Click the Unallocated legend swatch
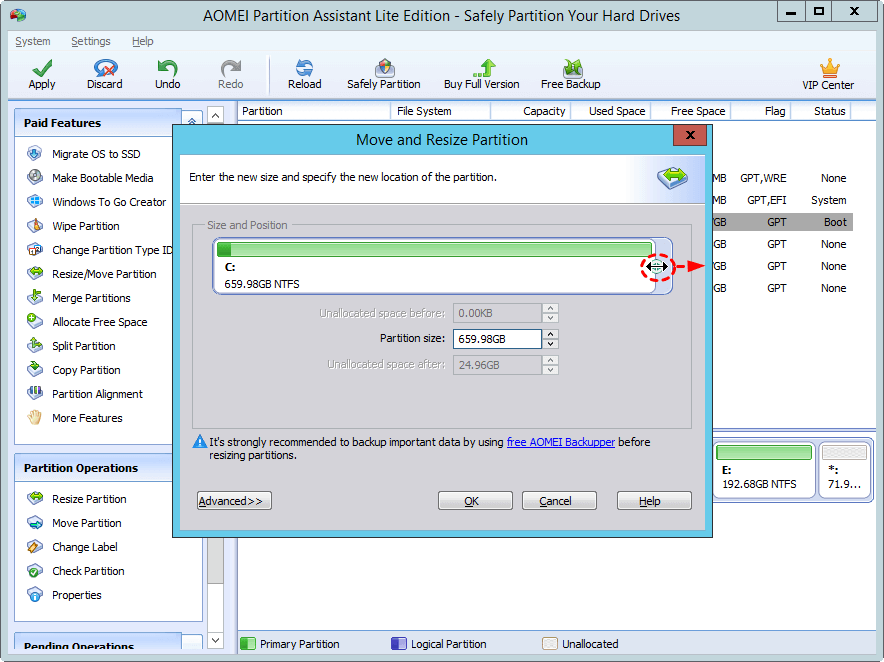 550,644
